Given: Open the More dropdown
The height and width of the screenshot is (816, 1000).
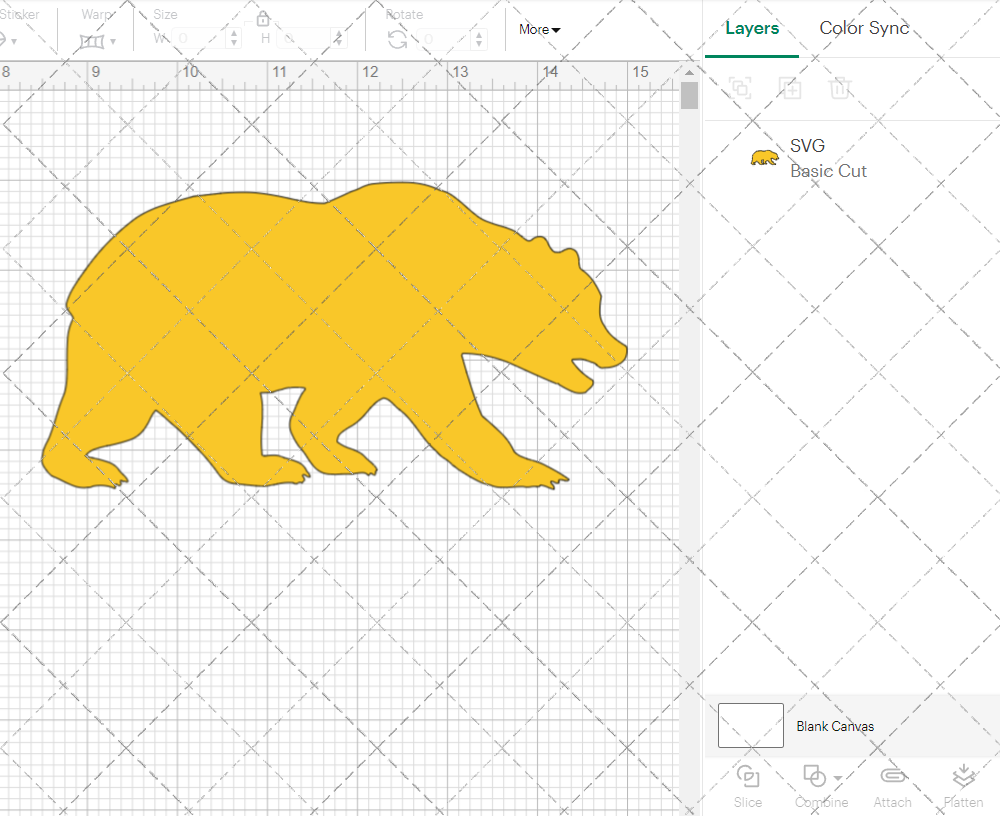Looking at the screenshot, I should coord(538,30).
